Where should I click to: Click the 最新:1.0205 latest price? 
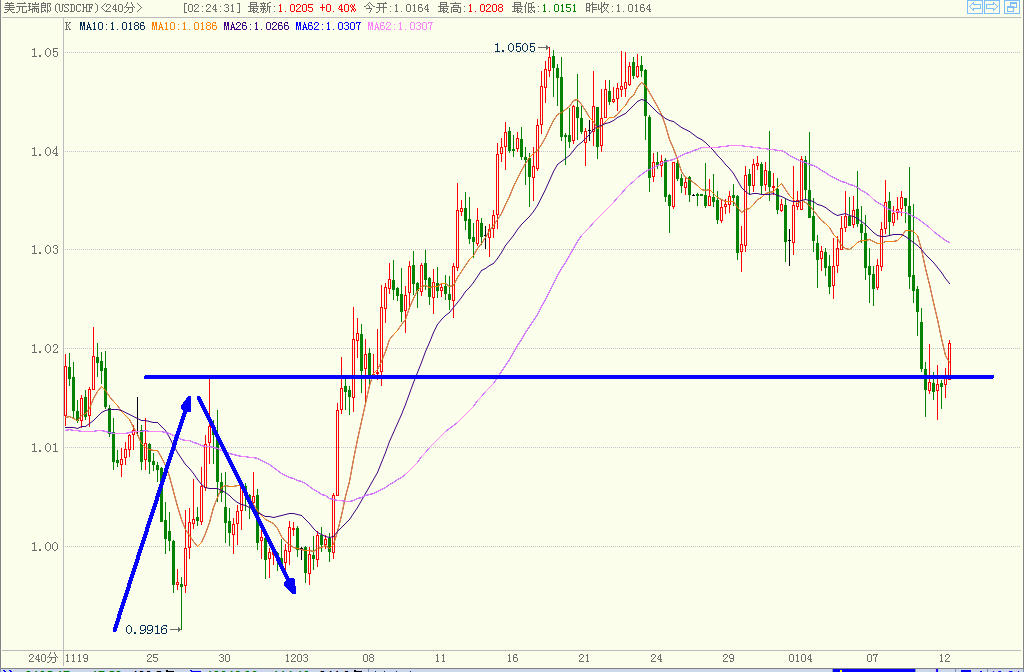click(x=281, y=8)
